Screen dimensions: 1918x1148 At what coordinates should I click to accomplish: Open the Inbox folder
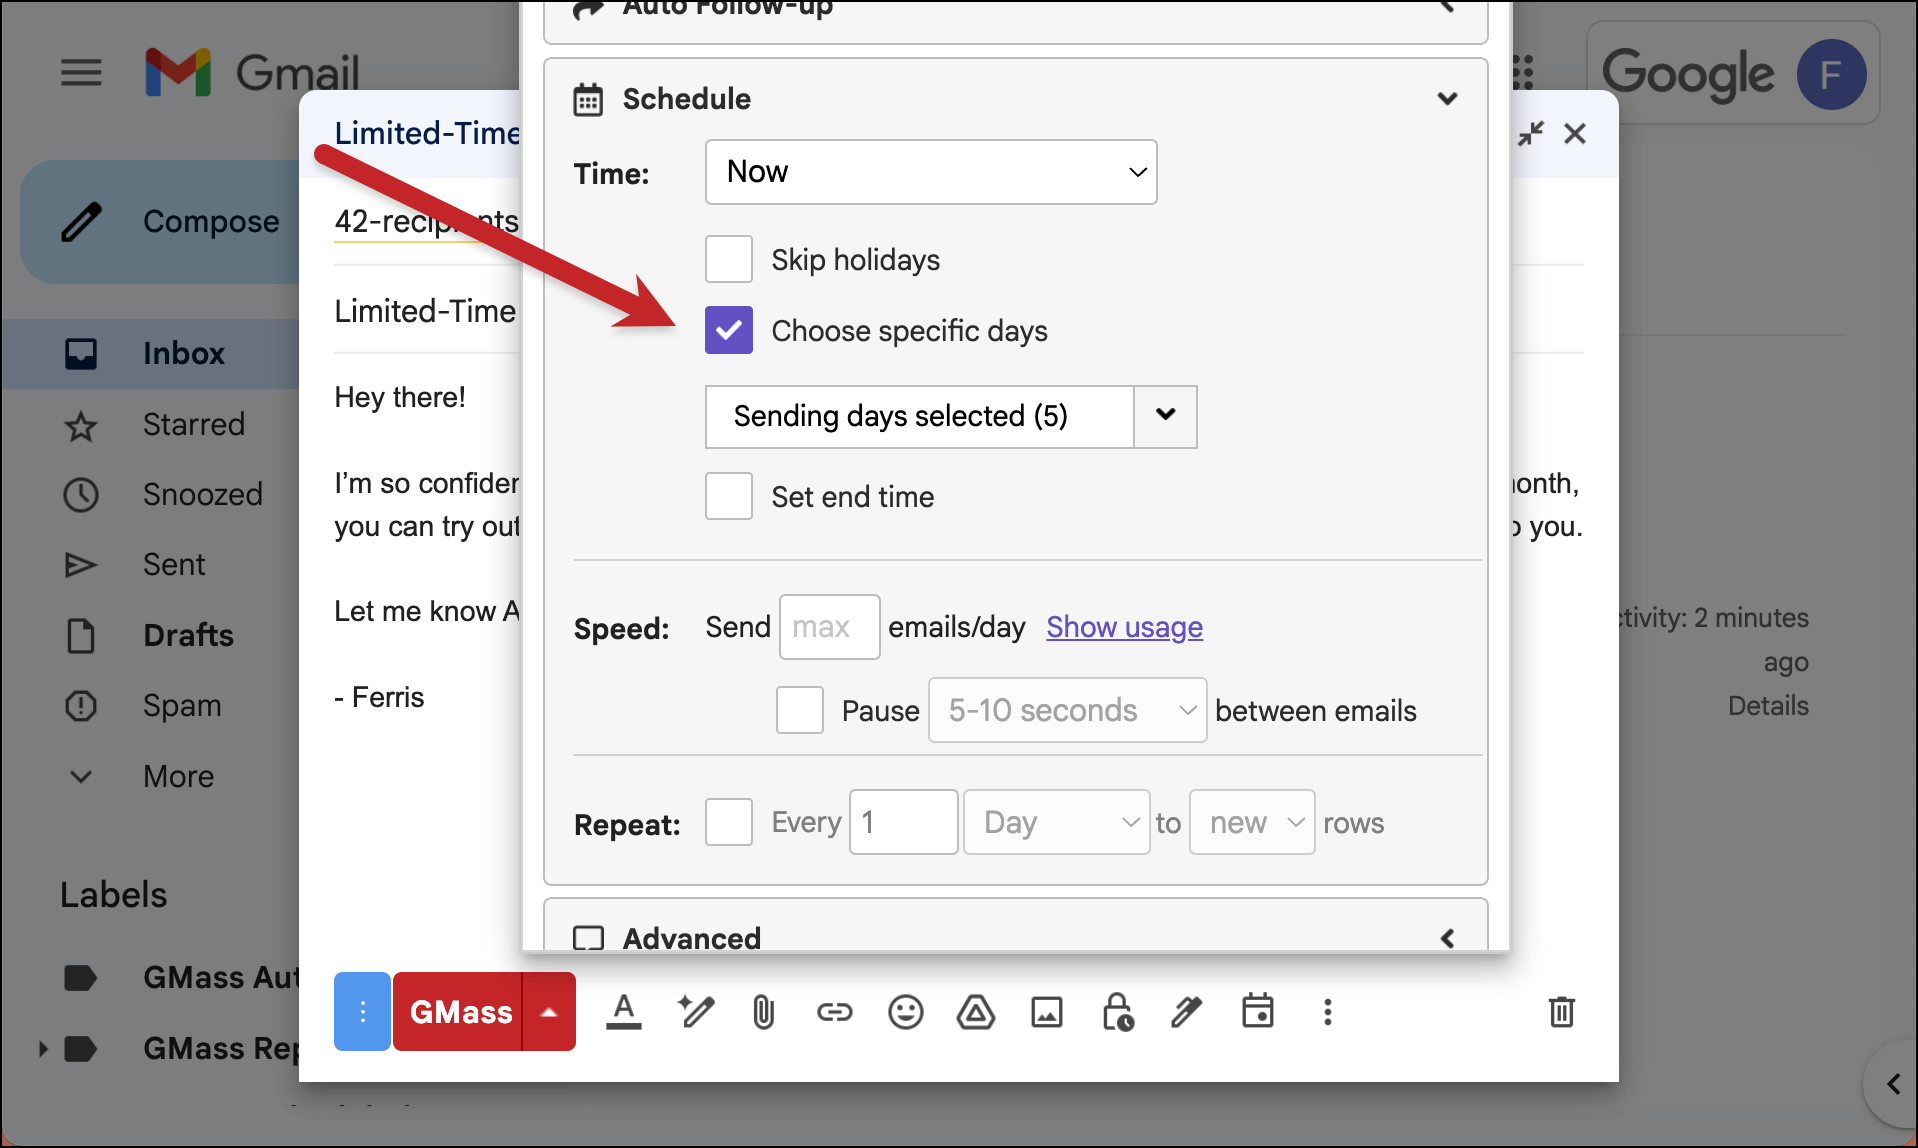click(183, 353)
